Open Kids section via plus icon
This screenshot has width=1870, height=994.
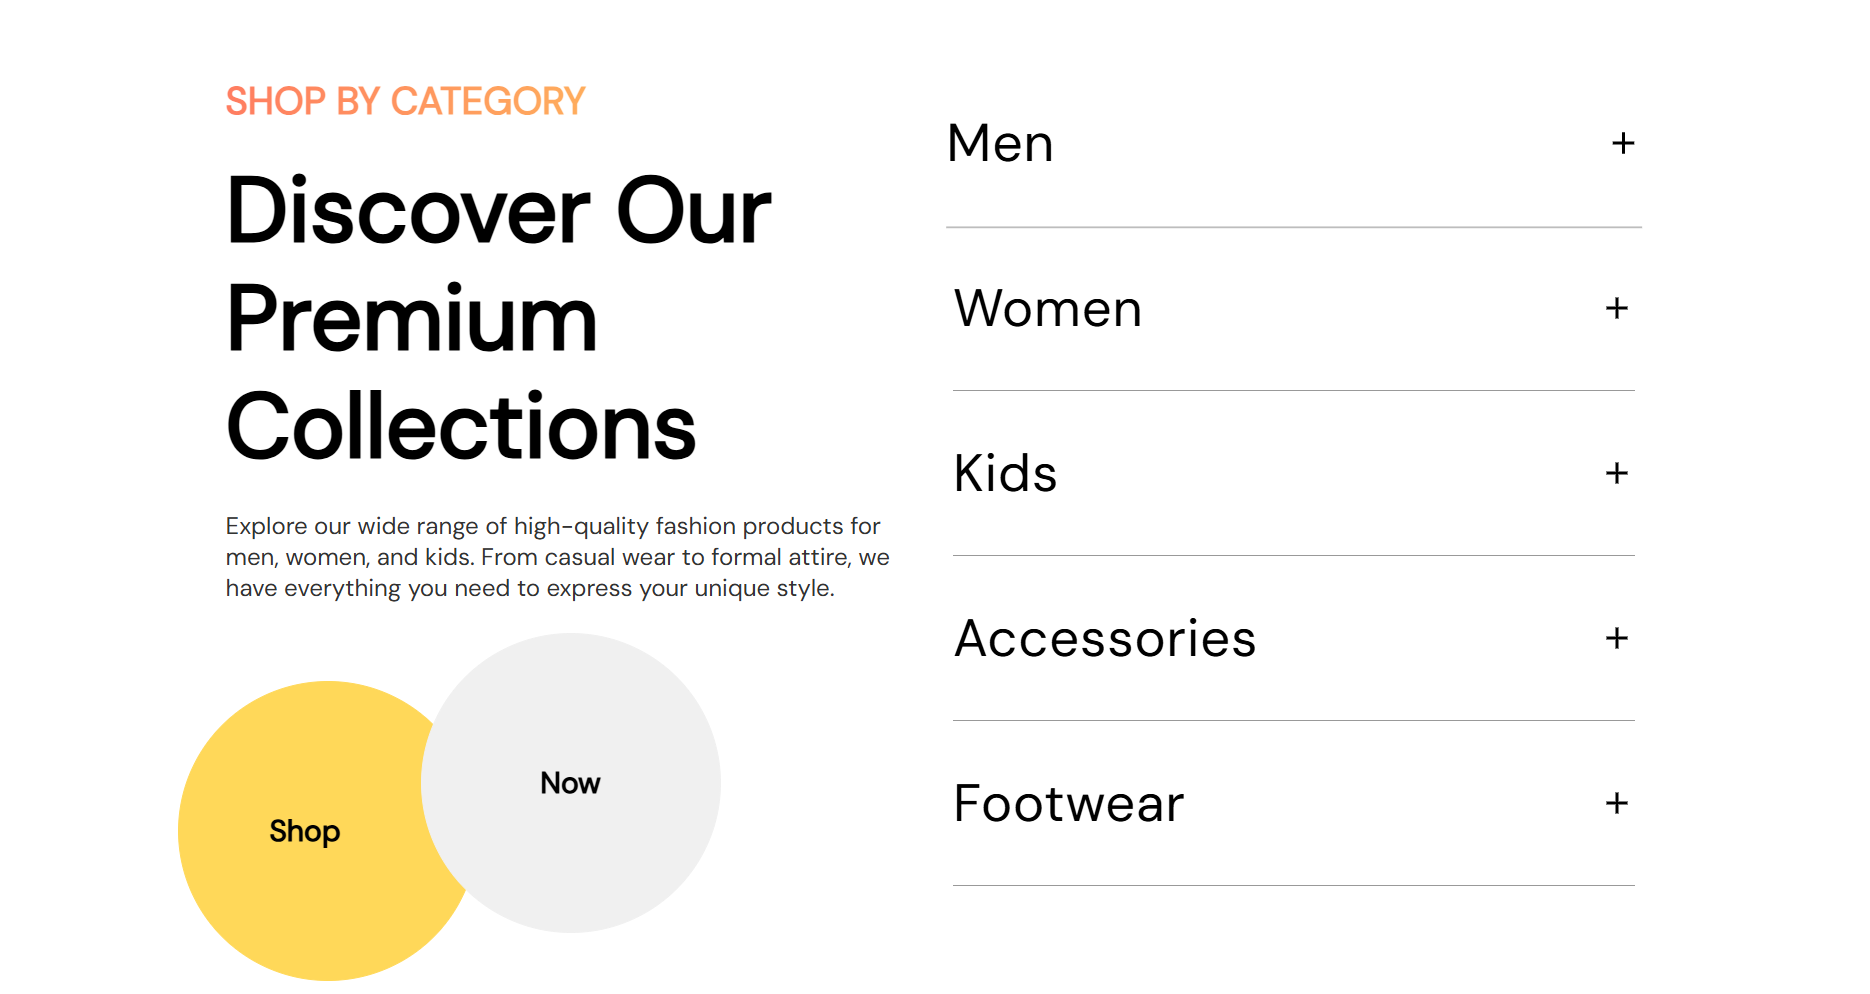tap(1616, 473)
